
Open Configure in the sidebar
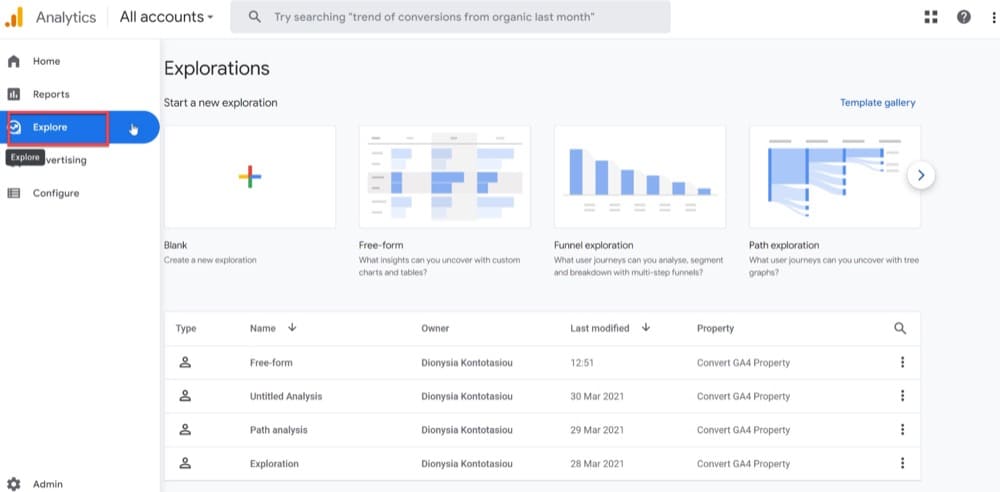pos(80,193)
